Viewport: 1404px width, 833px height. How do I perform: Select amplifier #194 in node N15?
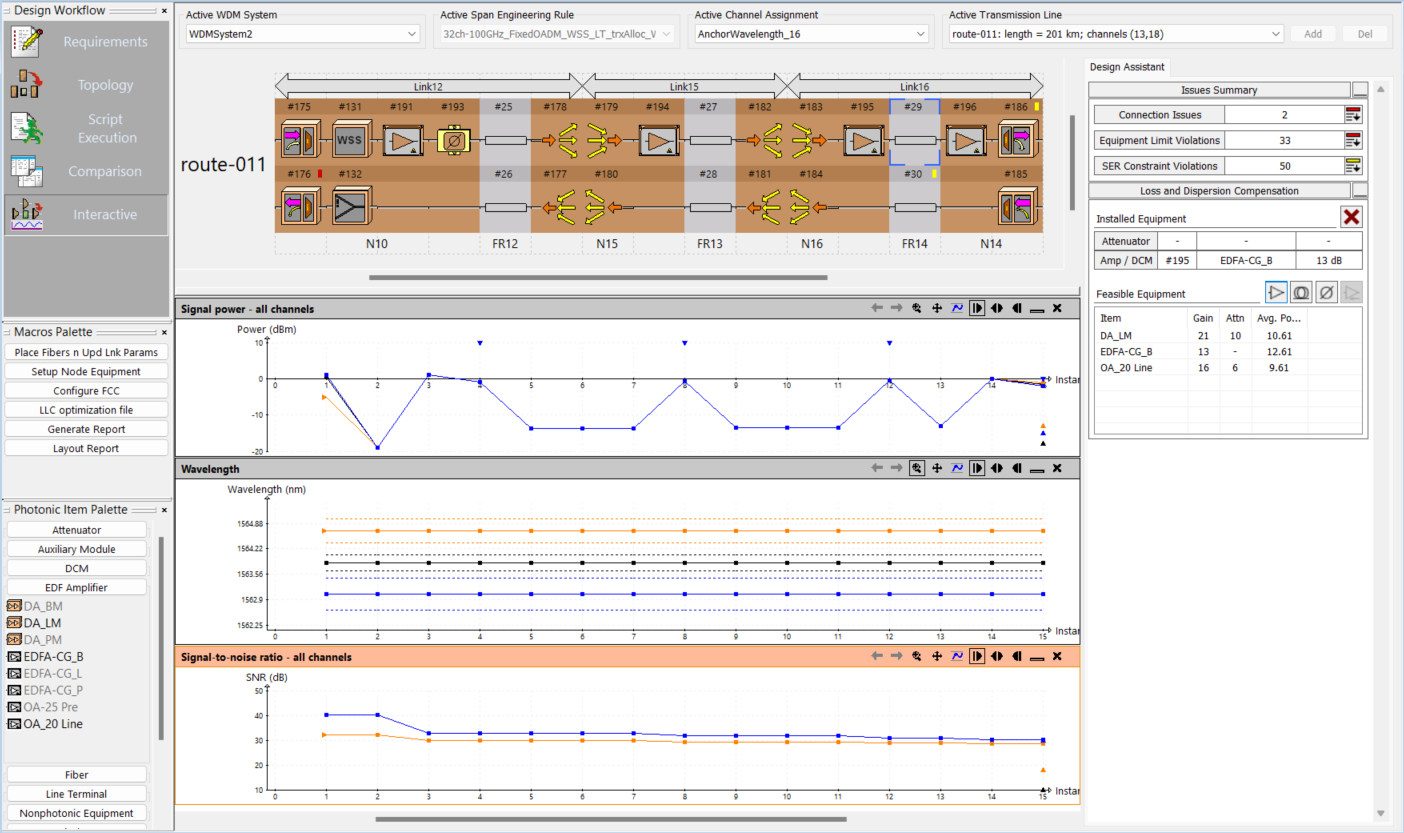click(658, 142)
